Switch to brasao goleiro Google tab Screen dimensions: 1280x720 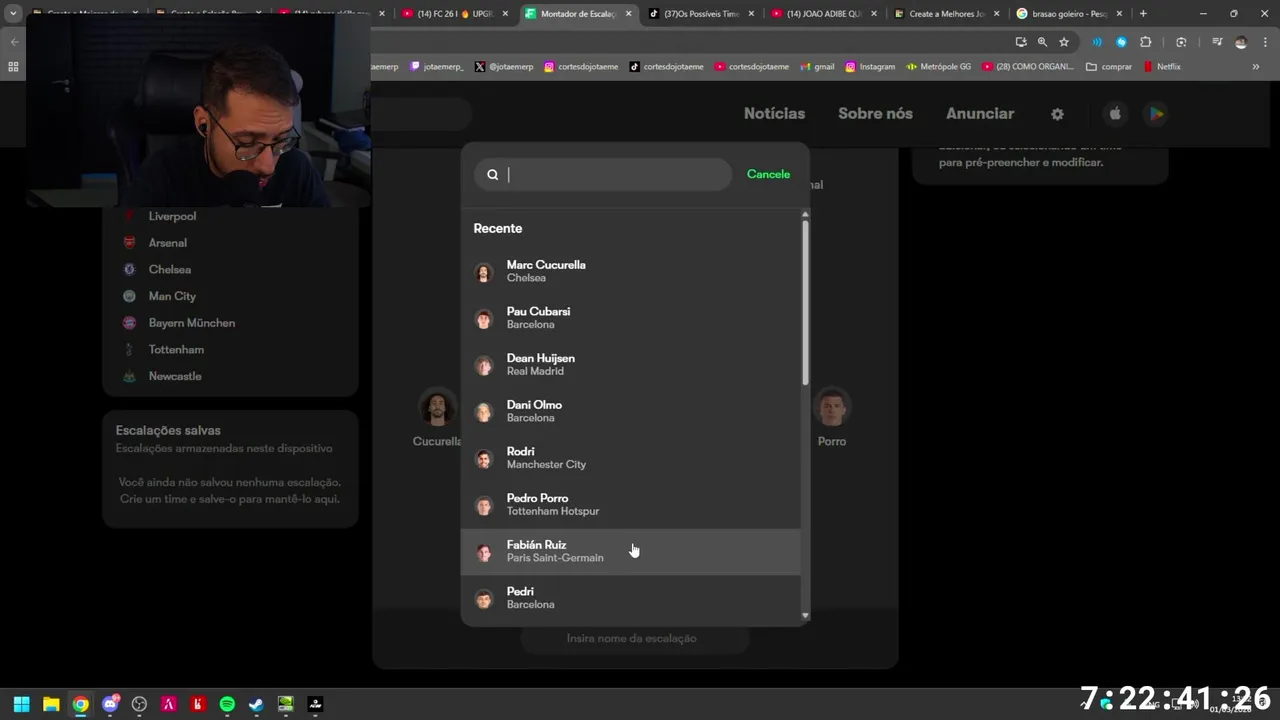[x=1069, y=14]
